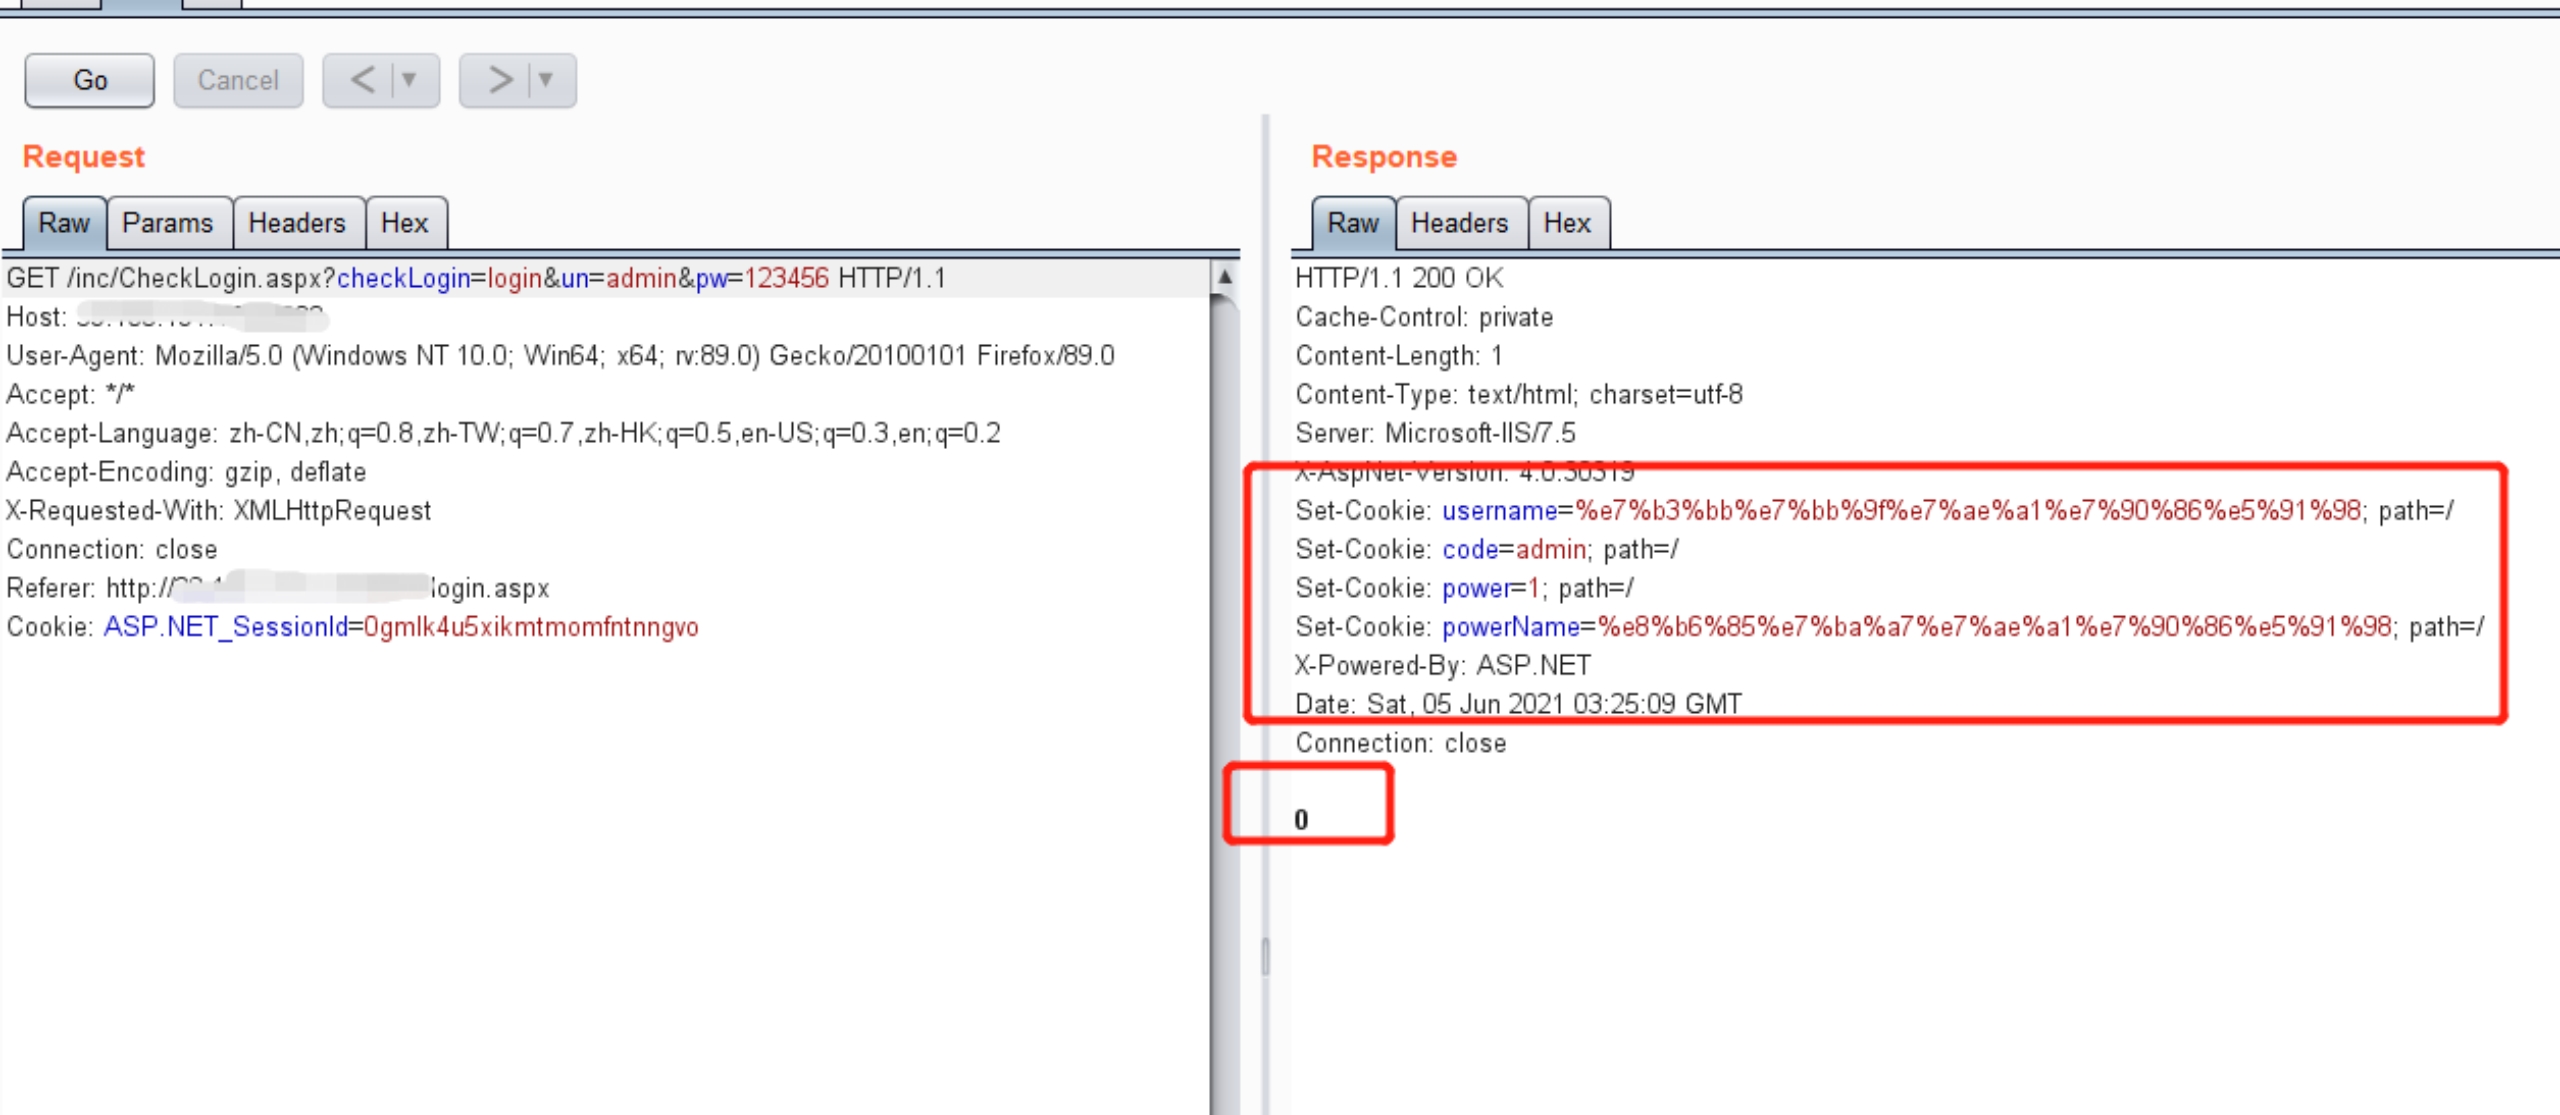The height and width of the screenshot is (1115, 2560).
Task: Click the request pane vertical scrollbar track
Action: point(1224,700)
